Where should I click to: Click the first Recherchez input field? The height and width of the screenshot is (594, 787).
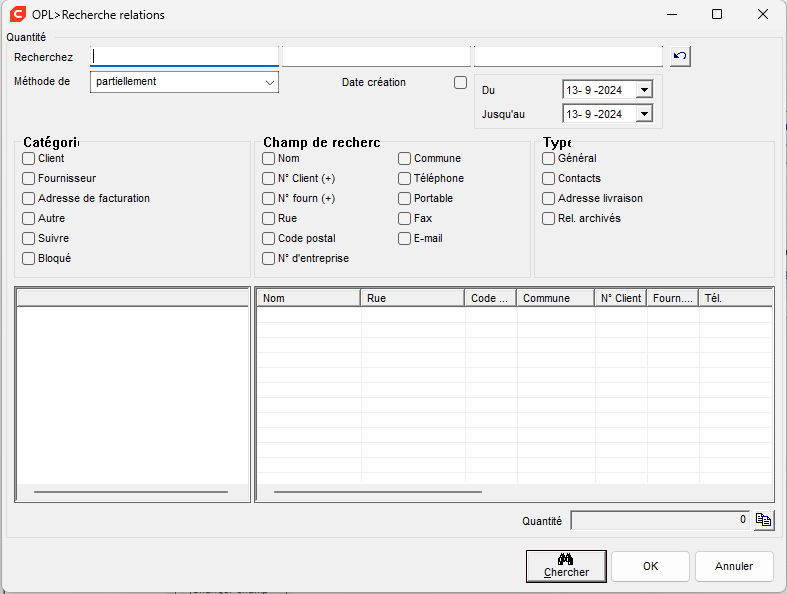pos(184,56)
